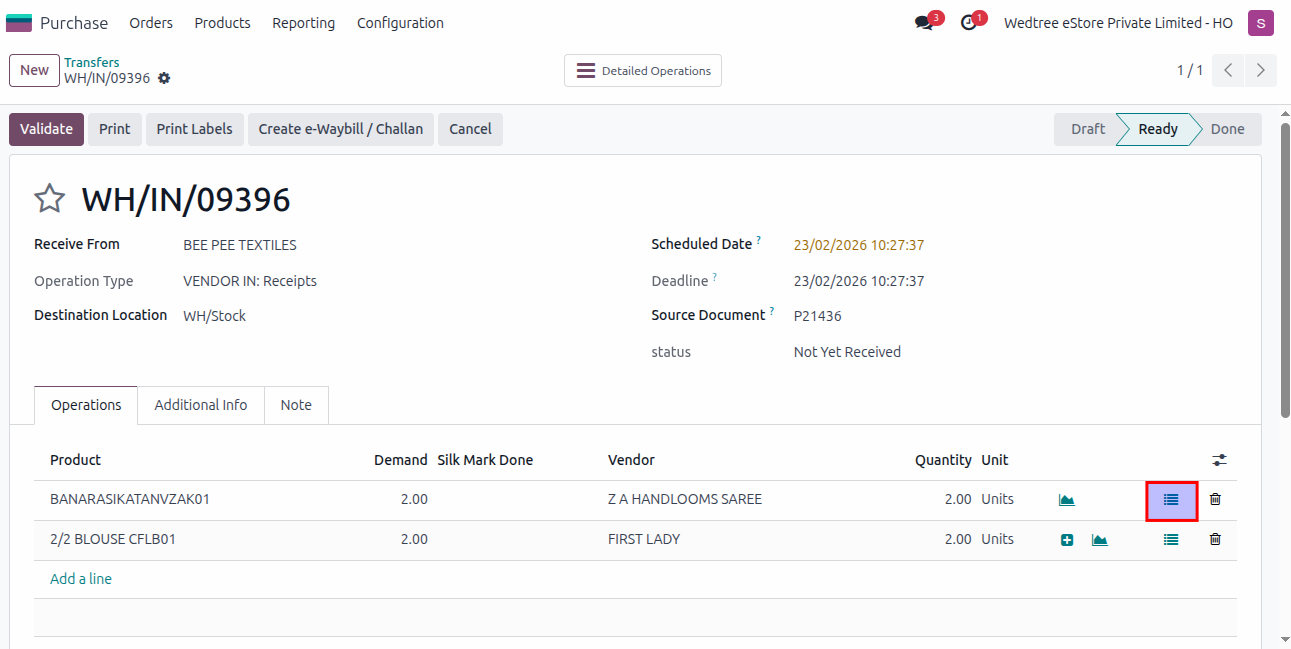Click the Add a line link
The image size is (1291, 649).
point(81,579)
